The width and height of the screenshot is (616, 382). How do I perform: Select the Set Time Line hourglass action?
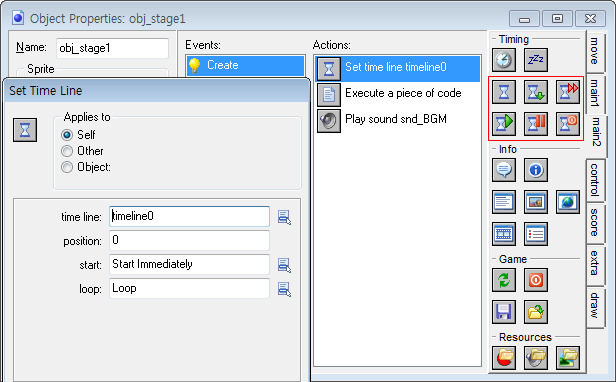coord(504,92)
